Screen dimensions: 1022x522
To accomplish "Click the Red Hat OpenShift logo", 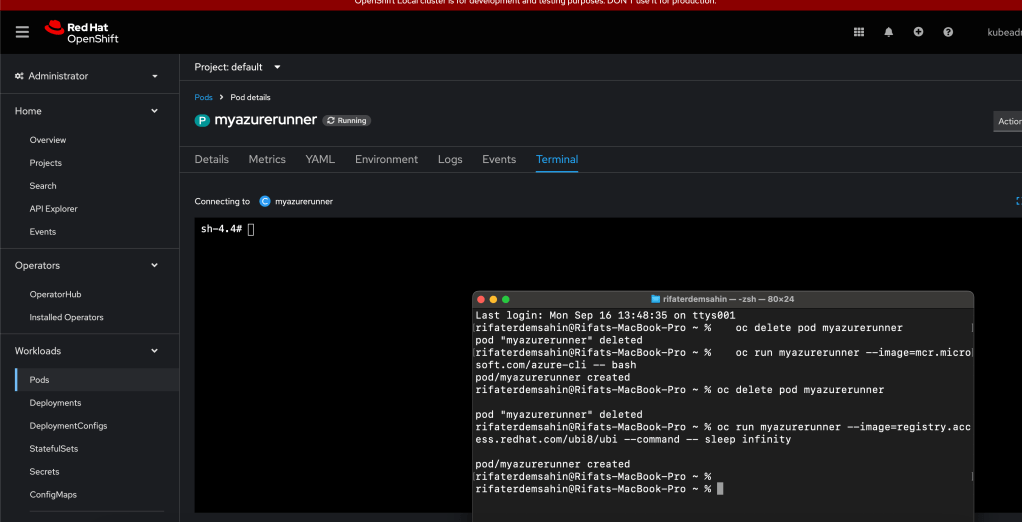I will click(81, 32).
